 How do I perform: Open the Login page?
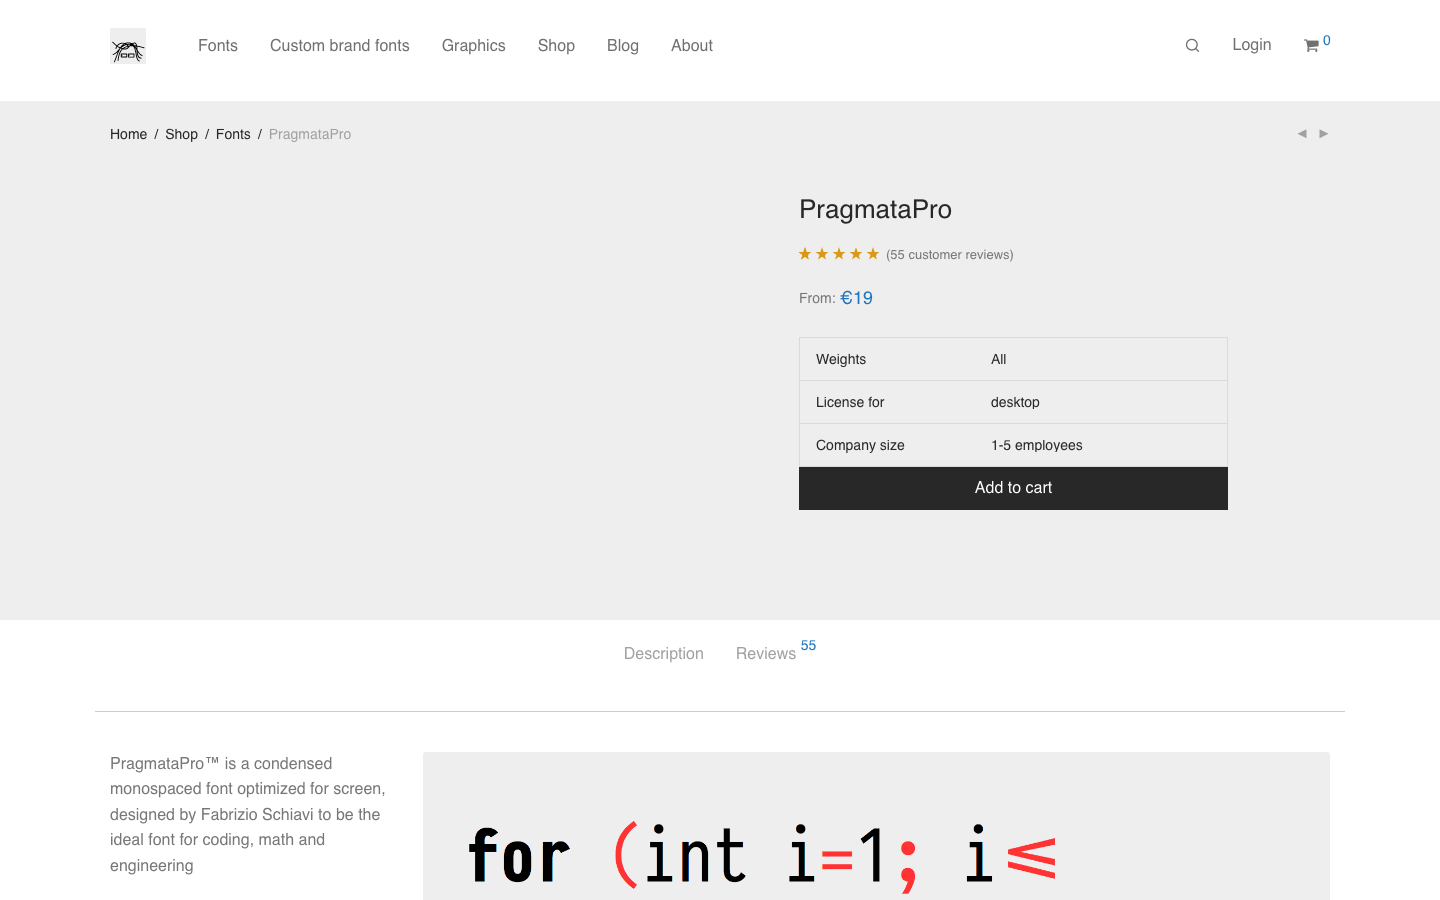click(1251, 45)
